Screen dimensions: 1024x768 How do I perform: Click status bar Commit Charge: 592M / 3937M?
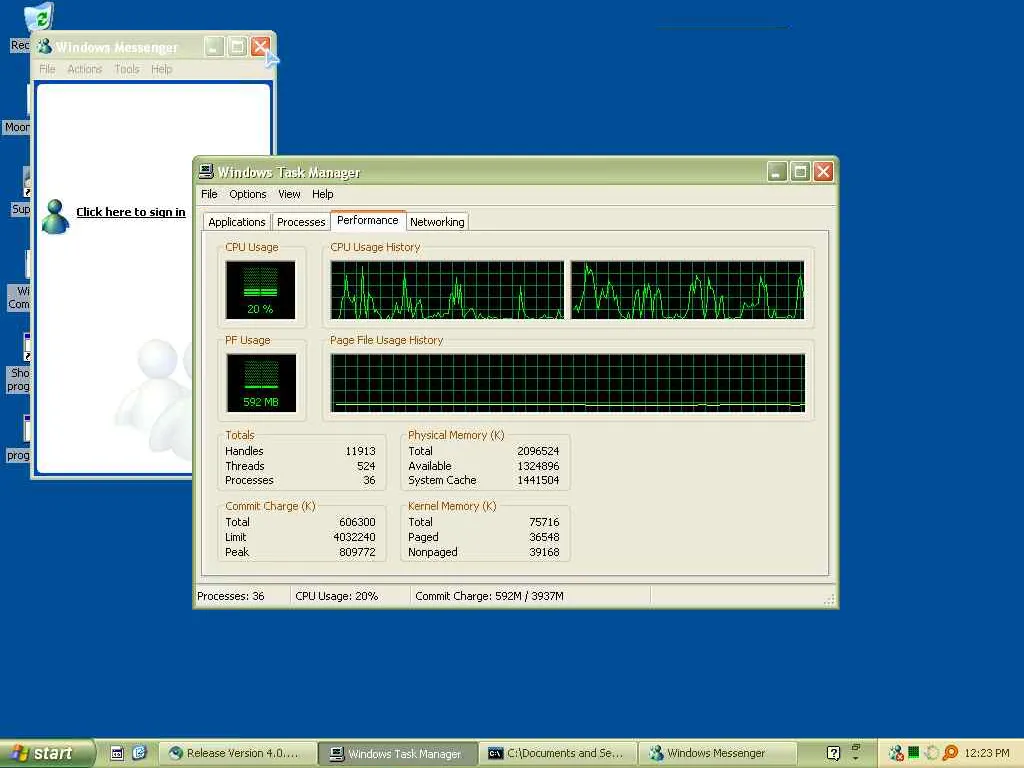tap(489, 596)
